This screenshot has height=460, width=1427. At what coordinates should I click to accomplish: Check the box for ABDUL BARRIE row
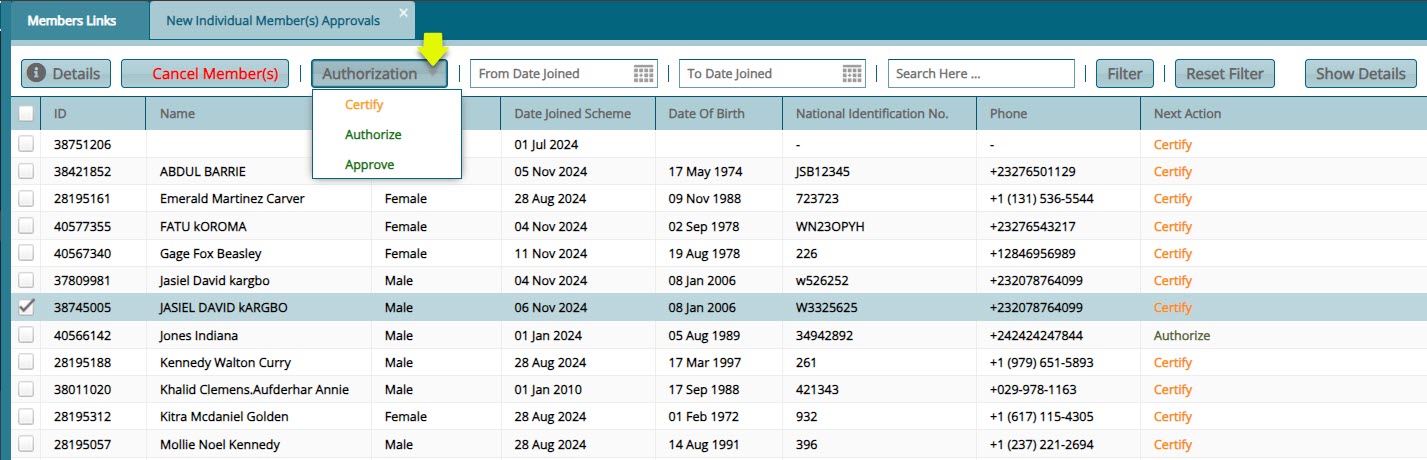coord(26,172)
